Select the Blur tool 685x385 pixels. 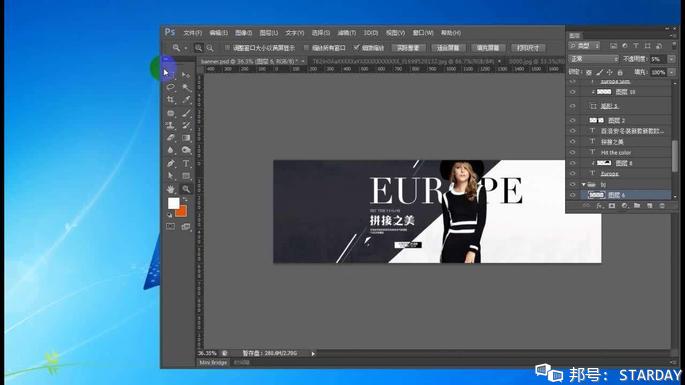click(170, 150)
